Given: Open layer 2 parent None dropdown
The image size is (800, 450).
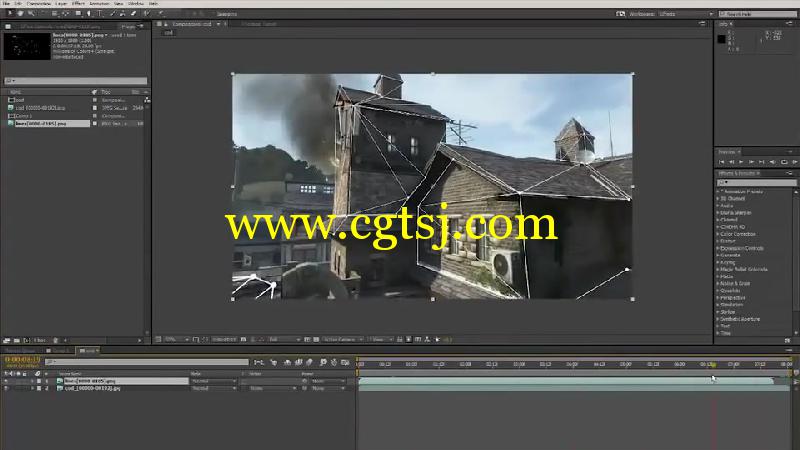Looking at the screenshot, I should [329, 388].
